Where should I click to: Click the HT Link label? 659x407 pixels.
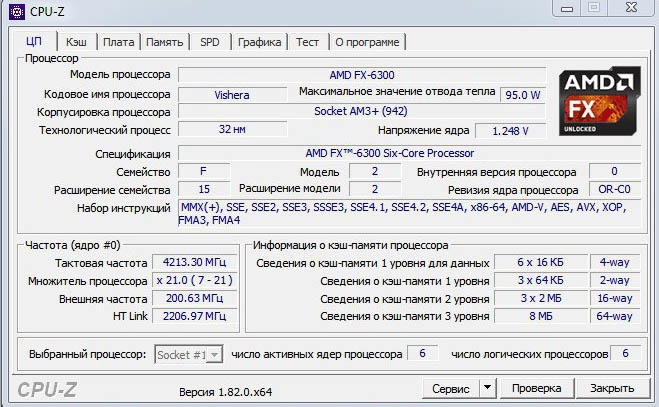130,316
